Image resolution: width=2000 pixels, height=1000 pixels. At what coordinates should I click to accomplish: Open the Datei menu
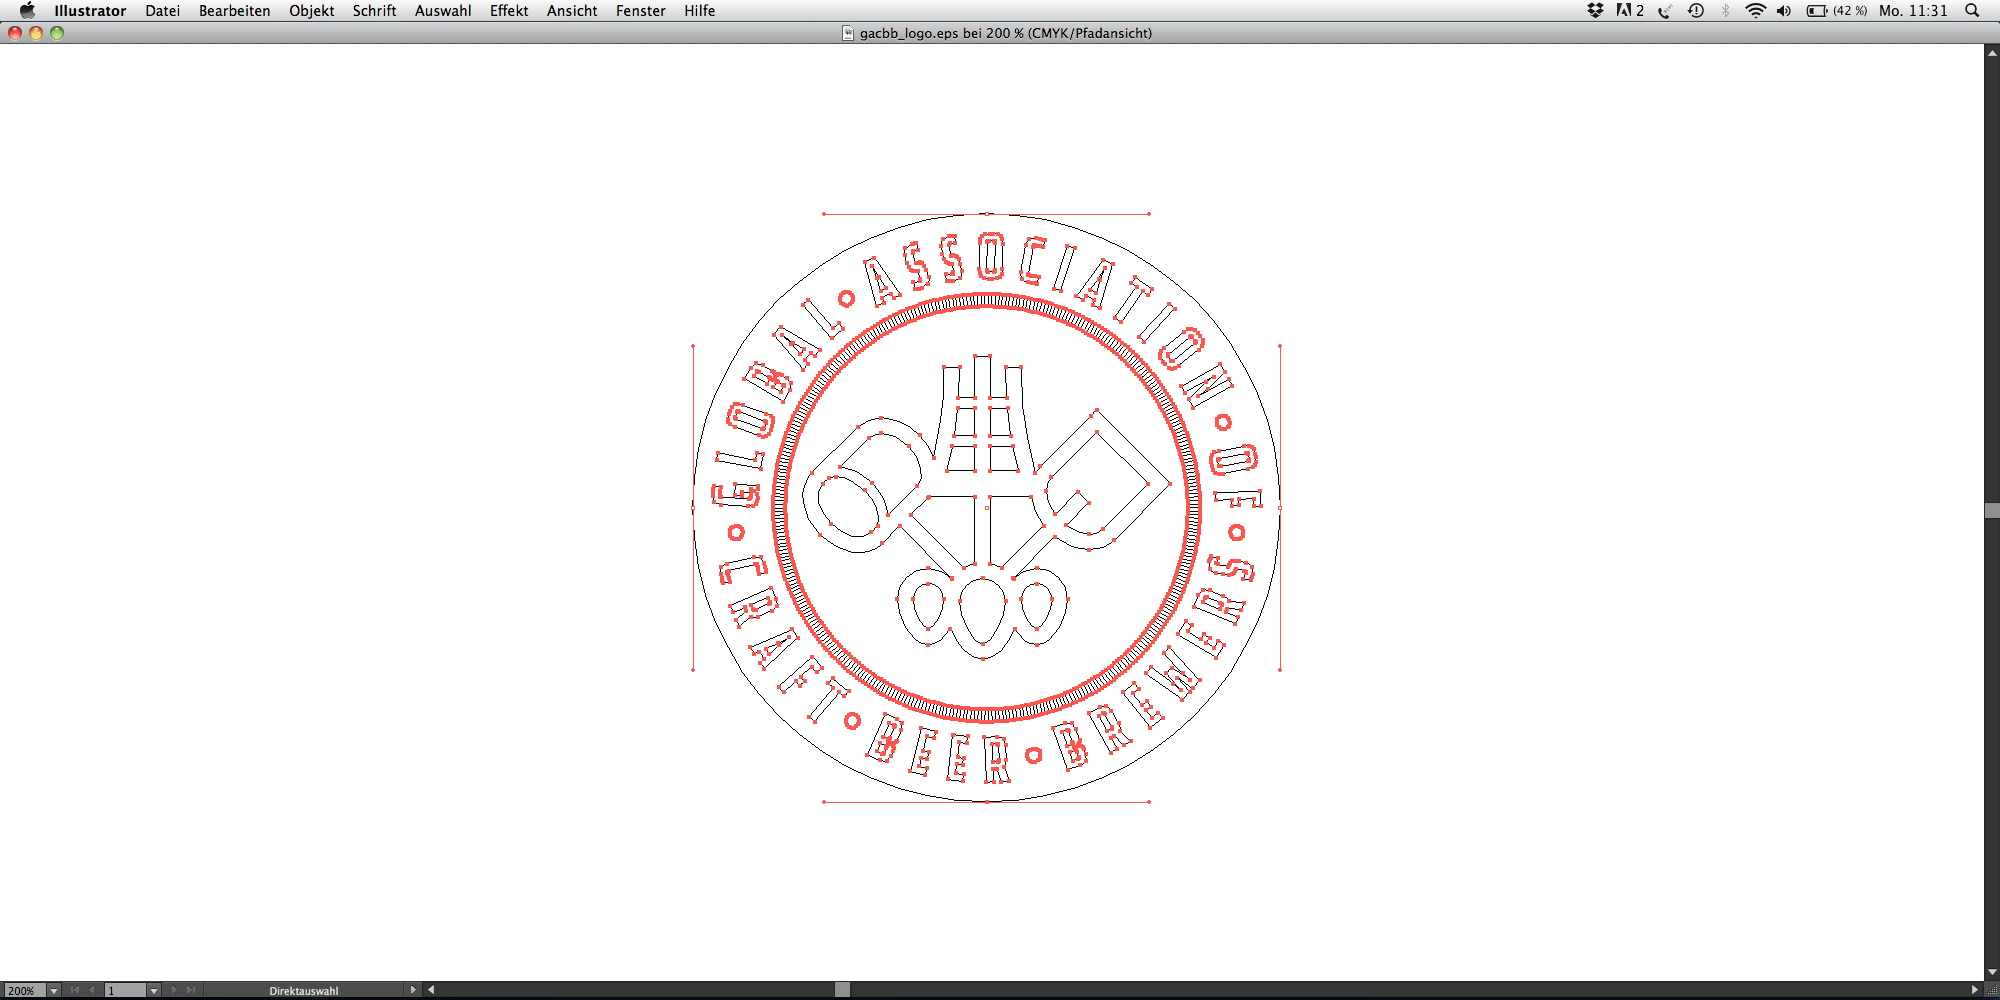click(162, 10)
